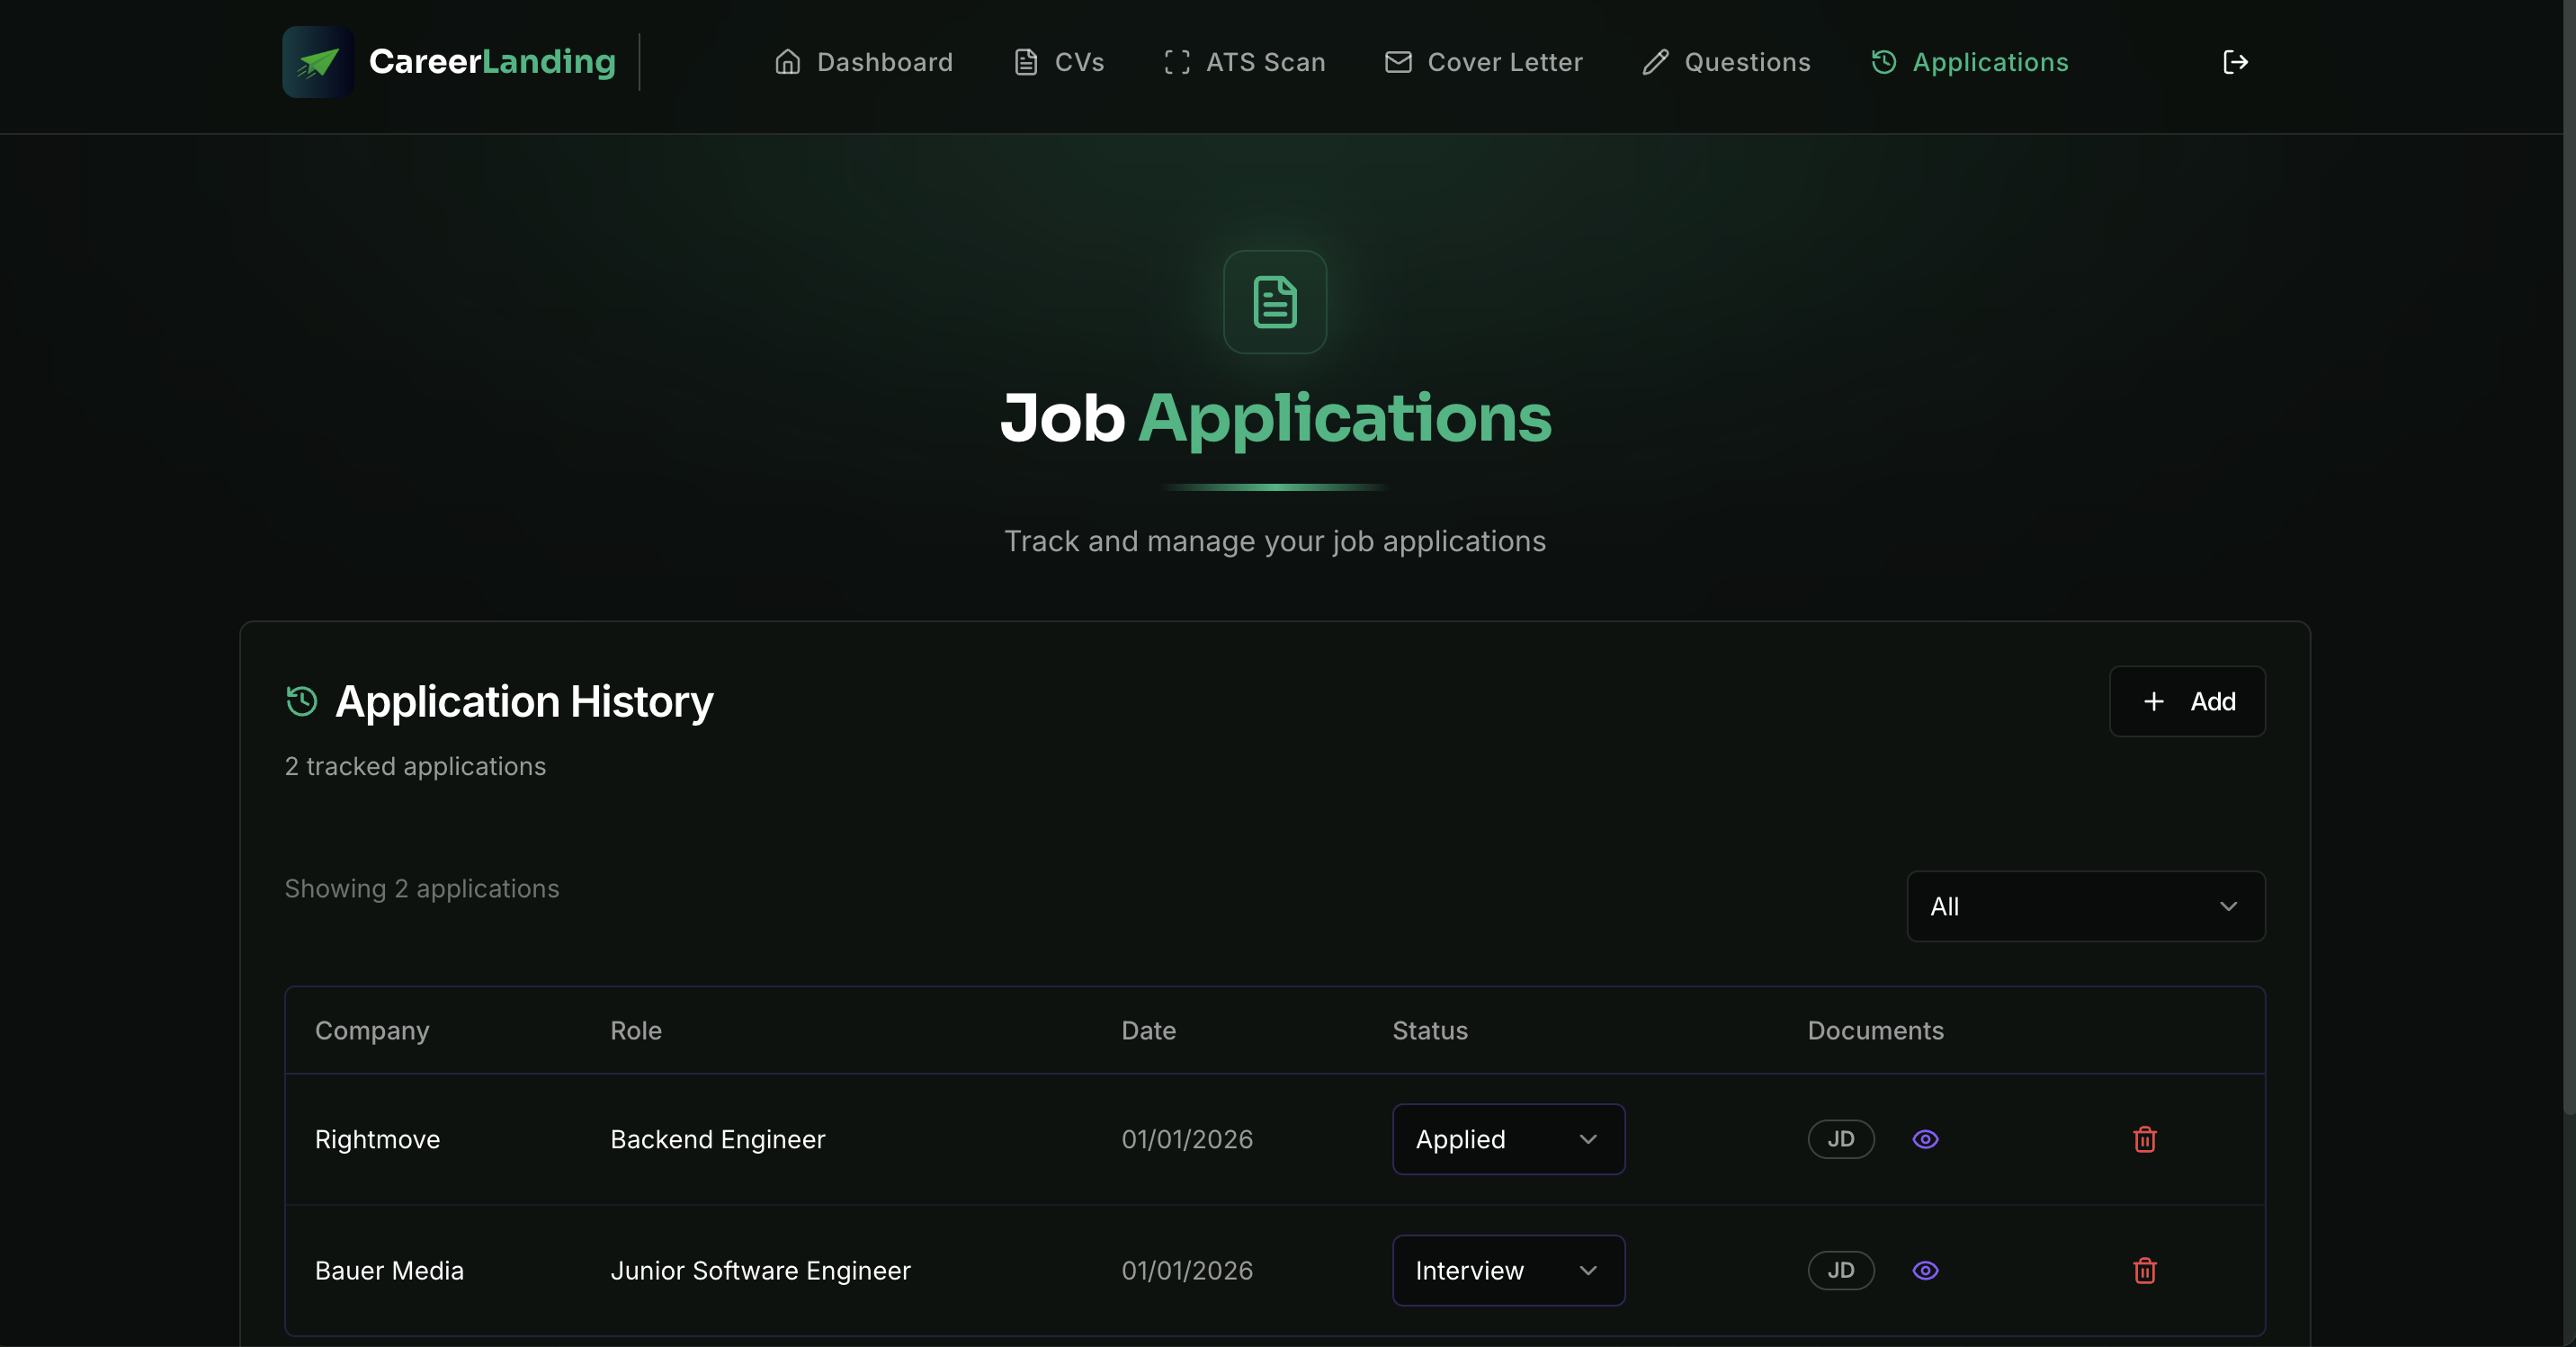Click the Role column header
Screen dimensions: 2576x1347
pos(636,1030)
